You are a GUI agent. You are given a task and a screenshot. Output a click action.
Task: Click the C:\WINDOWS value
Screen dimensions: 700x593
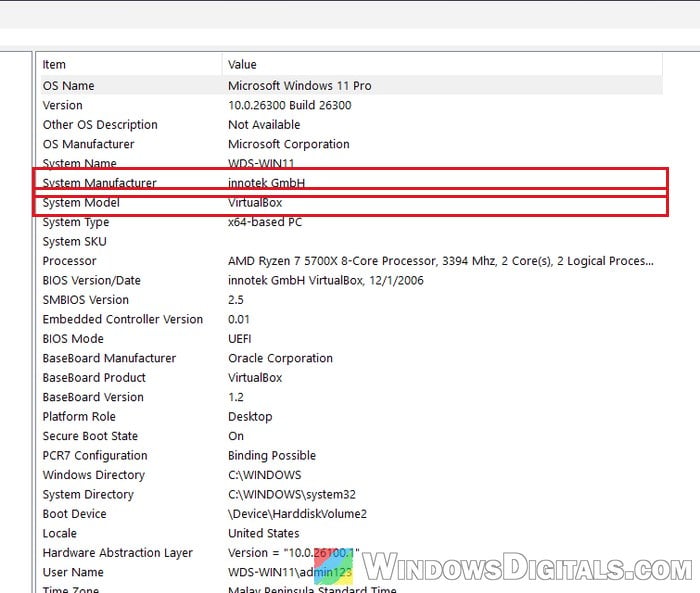(x=265, y=475)
